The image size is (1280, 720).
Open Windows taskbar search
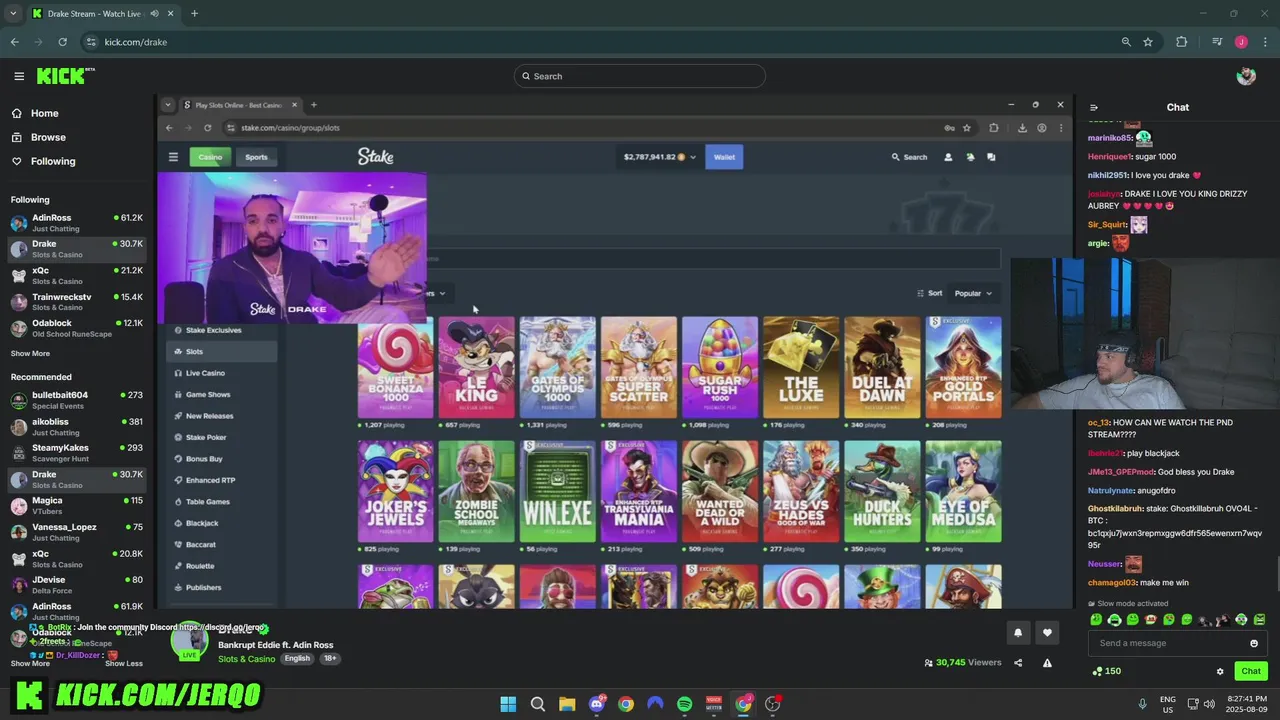[x=537, y=704]
